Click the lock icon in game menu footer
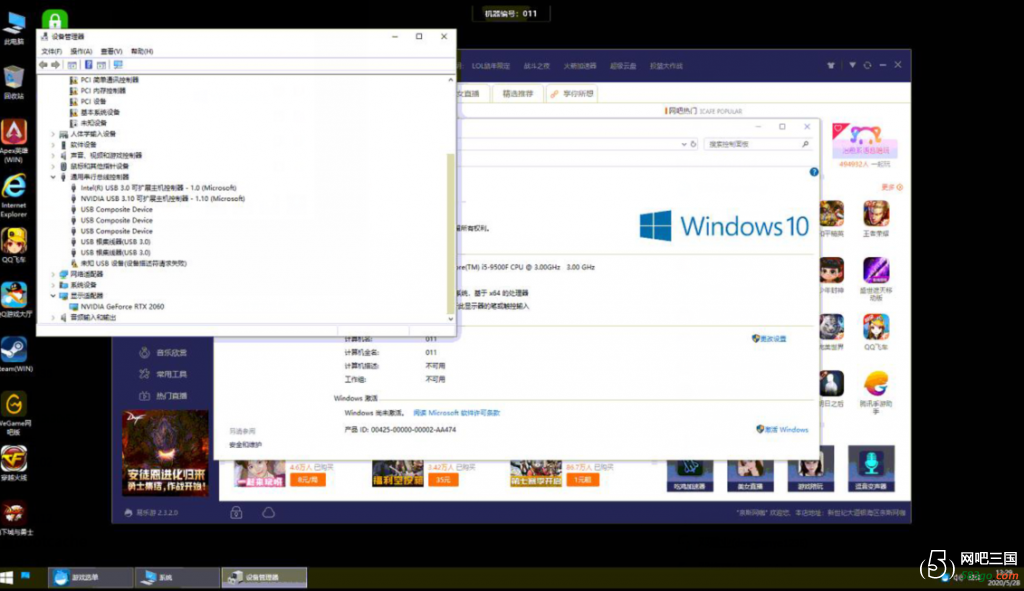 pyautogui.click(x=236, y=513)
